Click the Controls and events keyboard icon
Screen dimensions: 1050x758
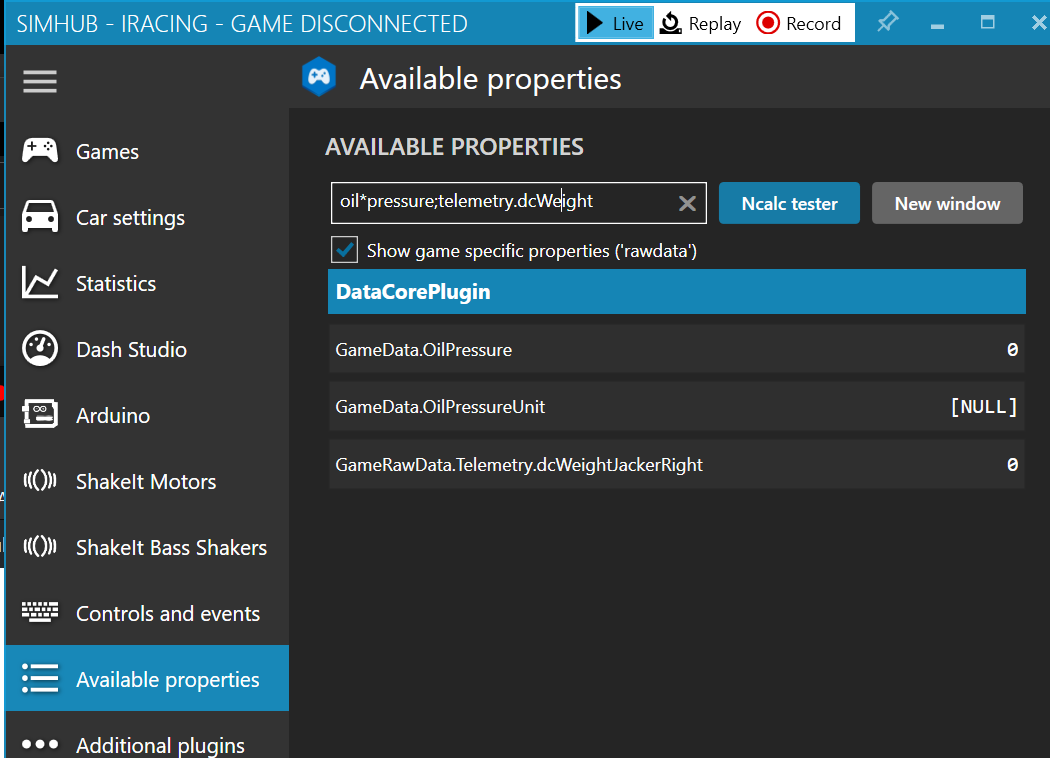[x=40, y=611]
